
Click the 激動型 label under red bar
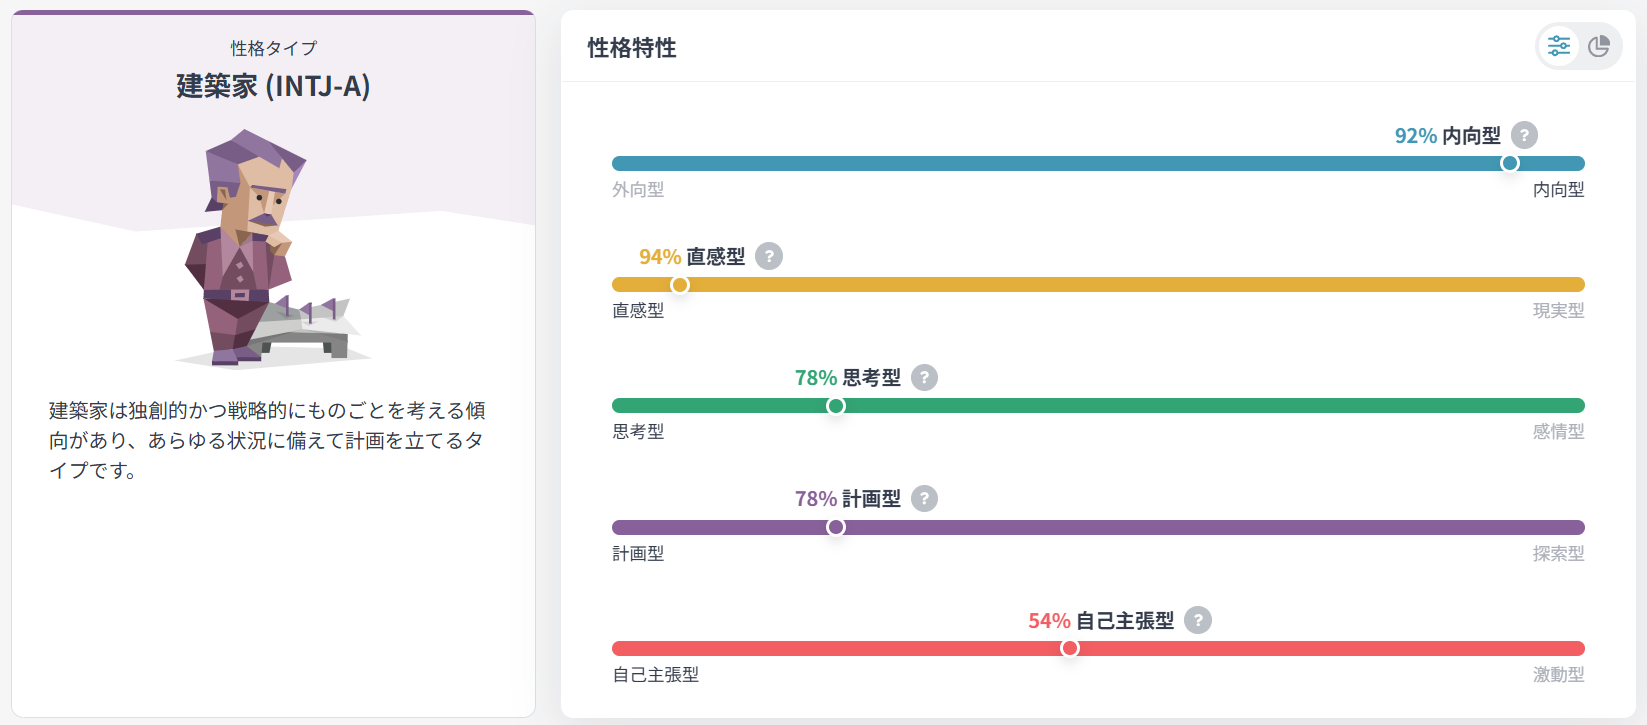click(1558, 675)
